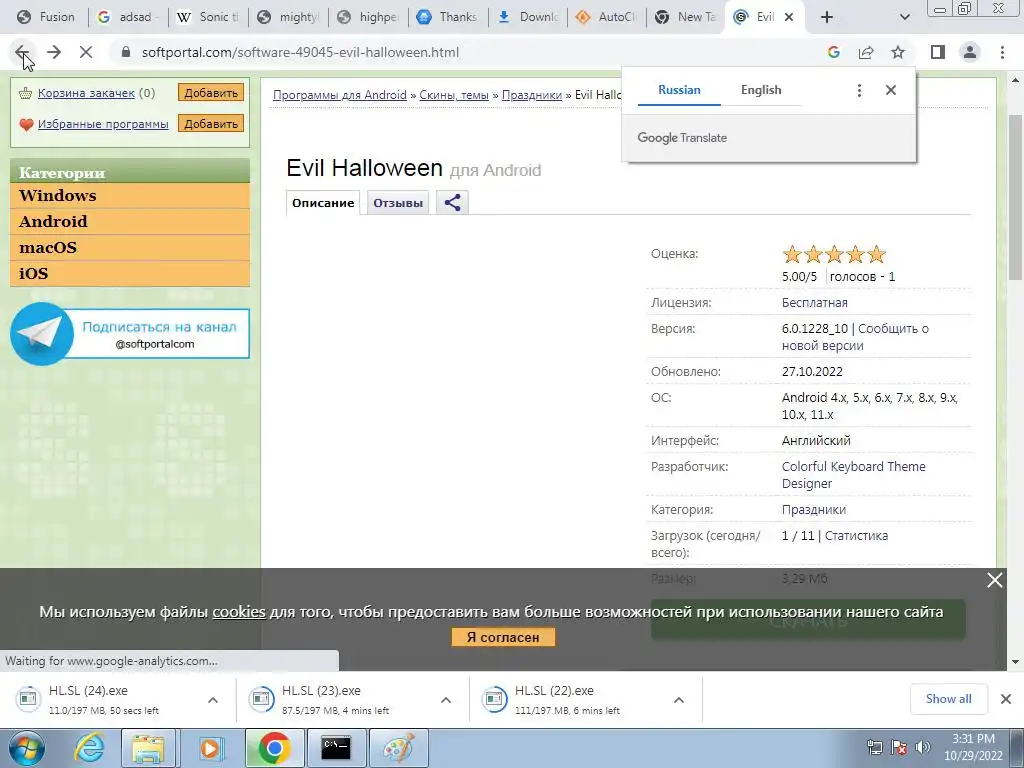Bookmark this page with the star icon
The image size is (1024, 768).
(x=898, y=52)
